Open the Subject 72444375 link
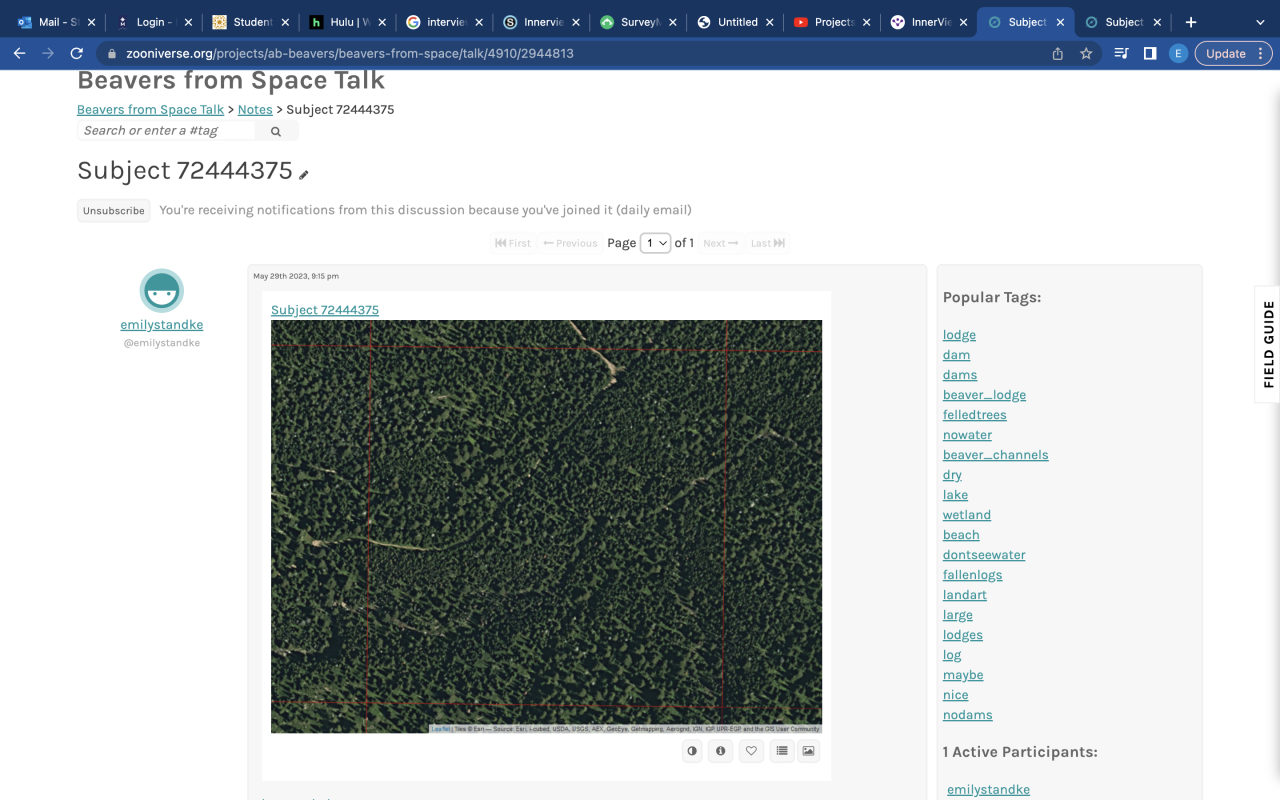The width and height of the screenshot is (1280, 800). click(x=325, y=310)
